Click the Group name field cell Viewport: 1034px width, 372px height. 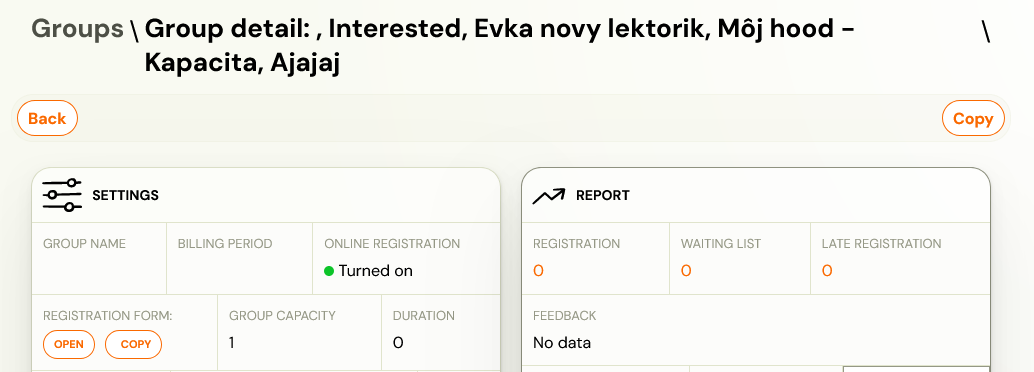(x=99, y=259)
